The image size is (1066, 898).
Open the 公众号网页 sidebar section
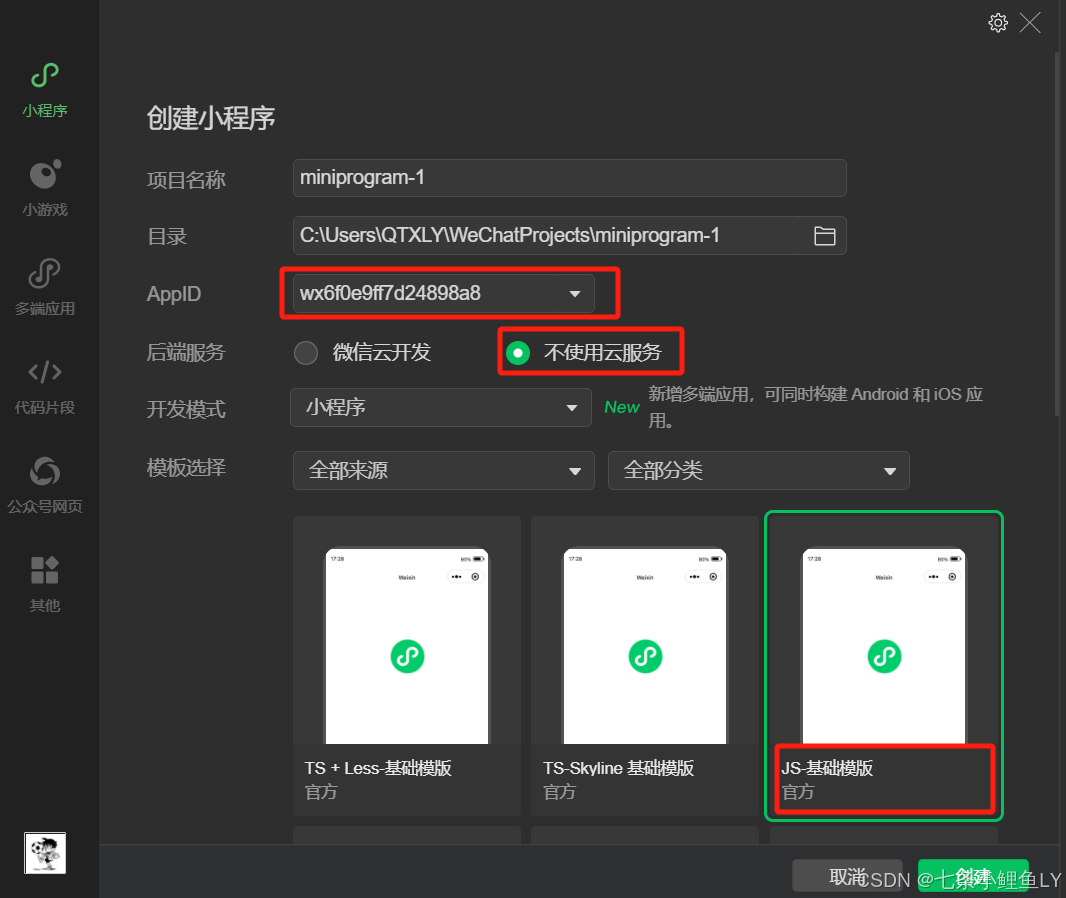pos(45,485)
